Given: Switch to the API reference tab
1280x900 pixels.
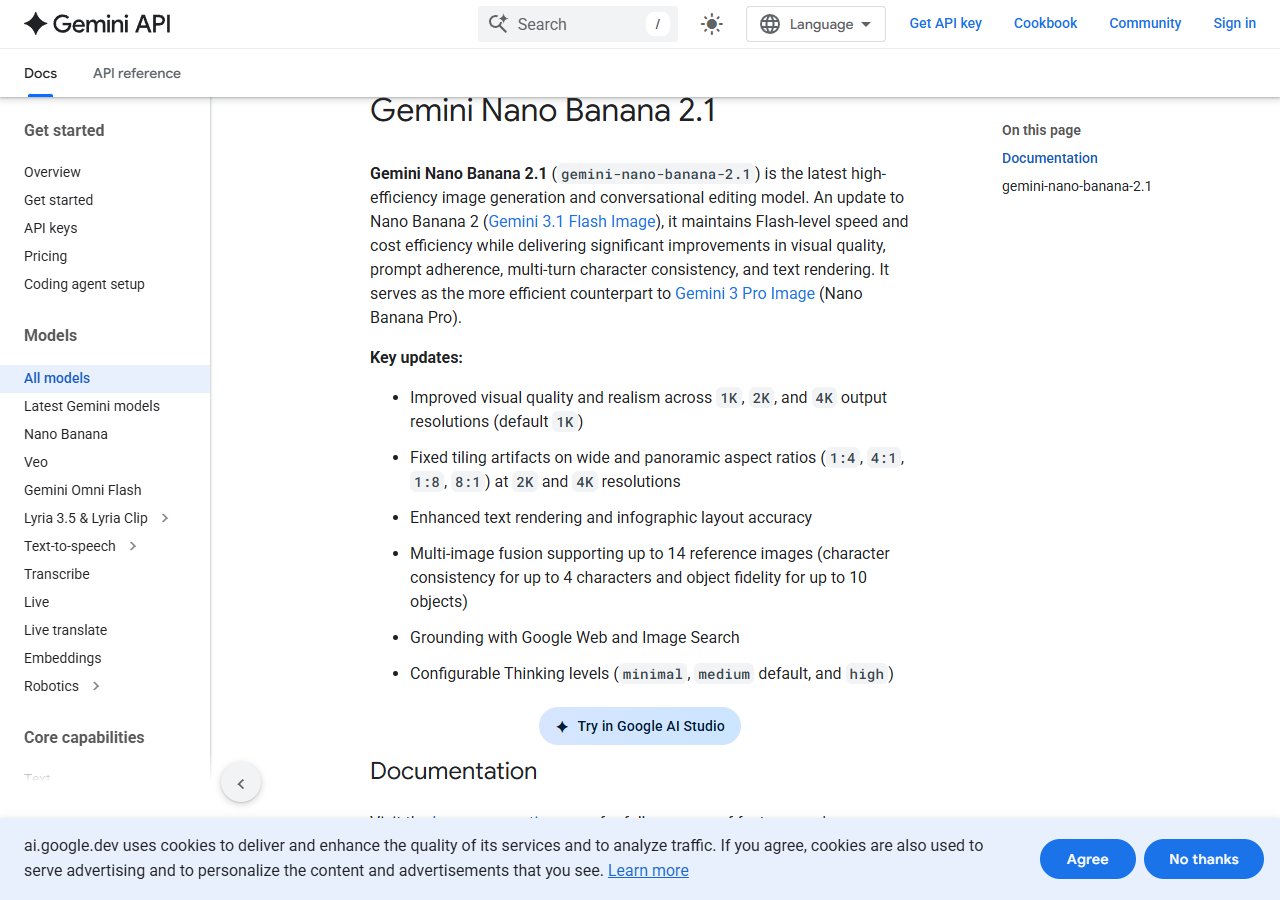Looking at the screenshot, I should point(137,73).
